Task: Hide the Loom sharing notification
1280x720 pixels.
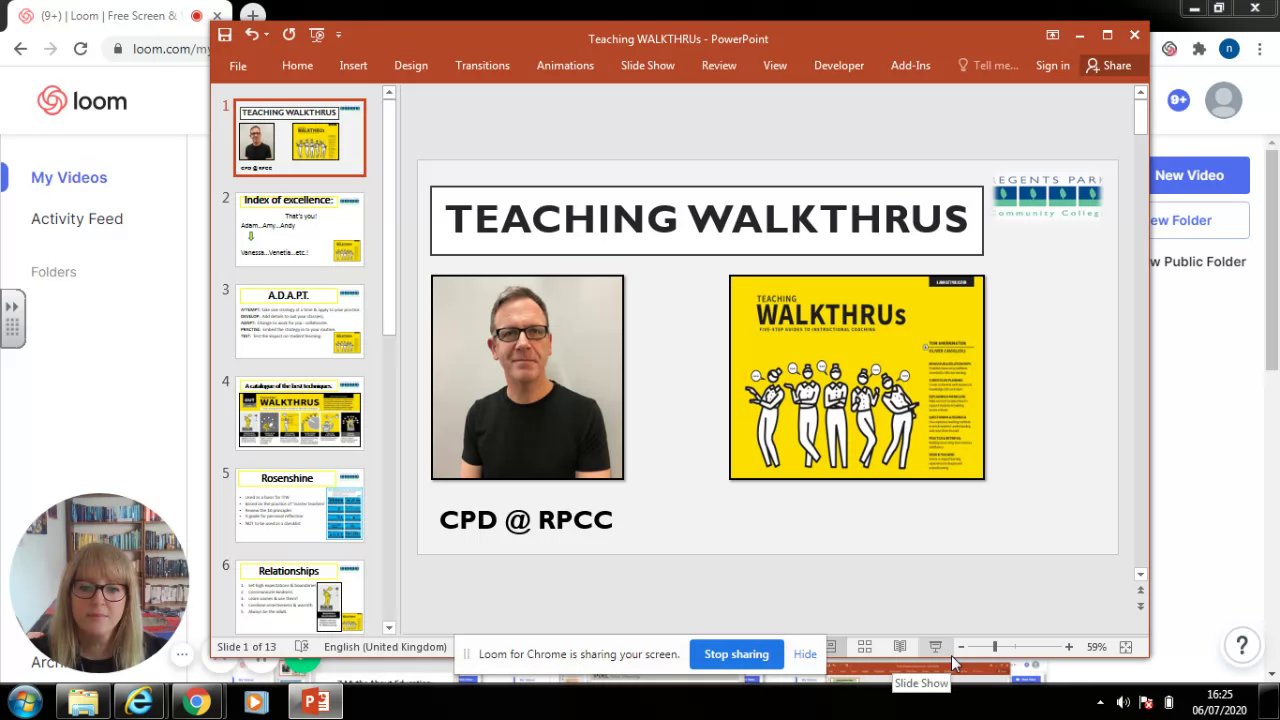Action: [805, 654]
